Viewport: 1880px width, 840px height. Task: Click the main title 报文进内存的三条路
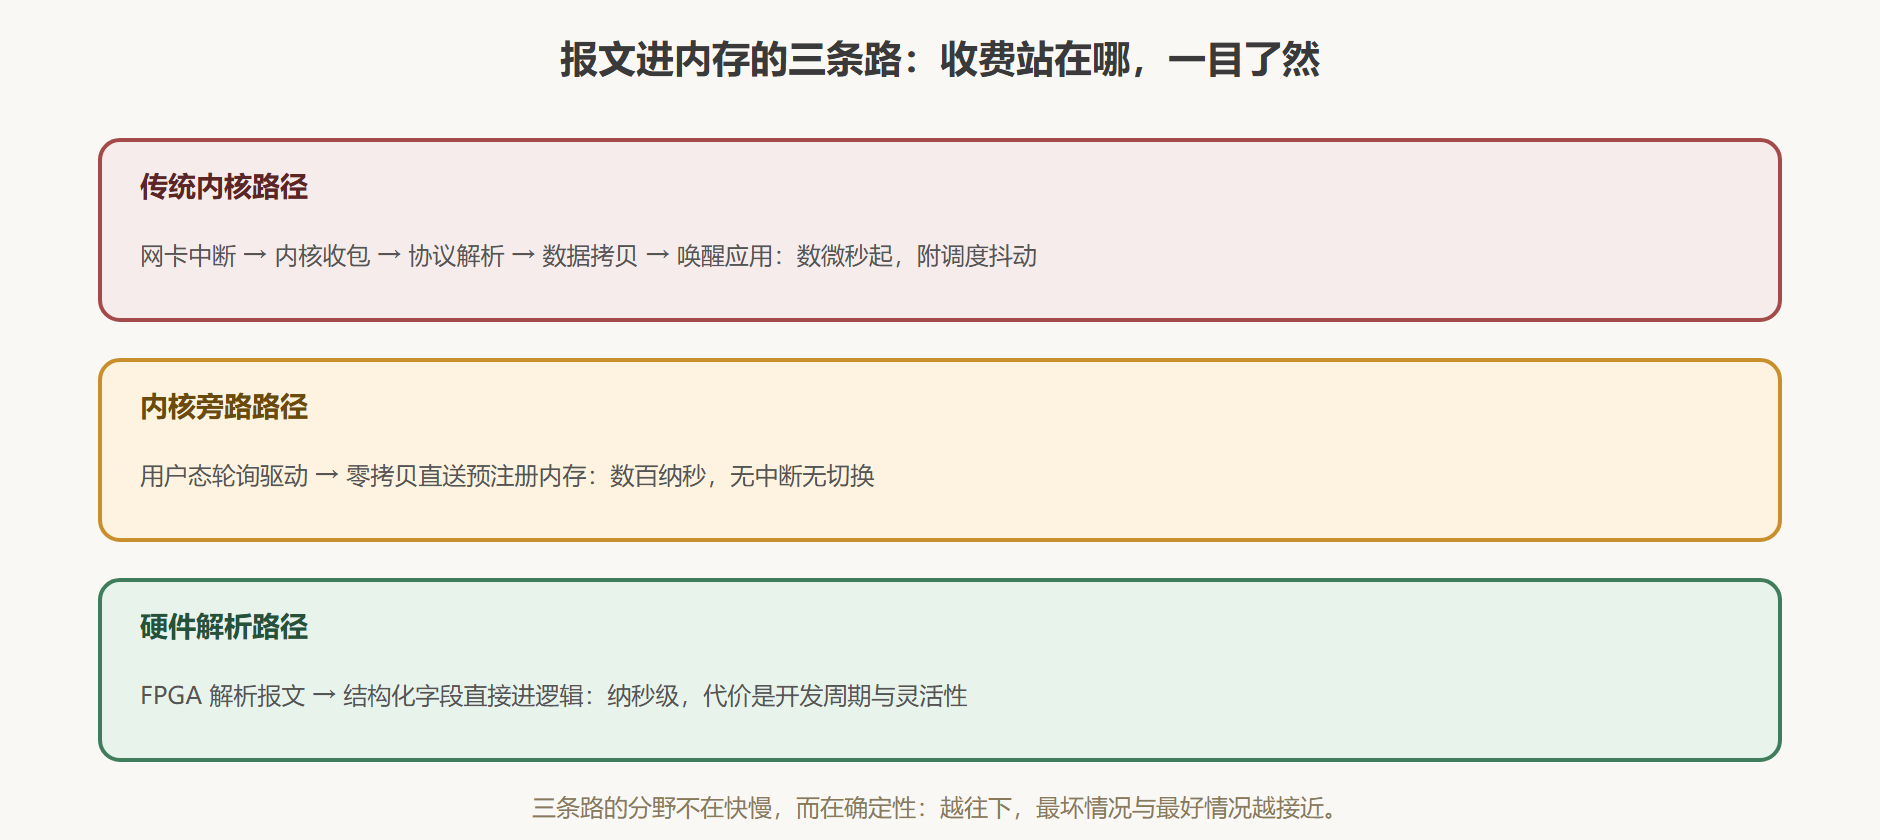coord(940,60)
